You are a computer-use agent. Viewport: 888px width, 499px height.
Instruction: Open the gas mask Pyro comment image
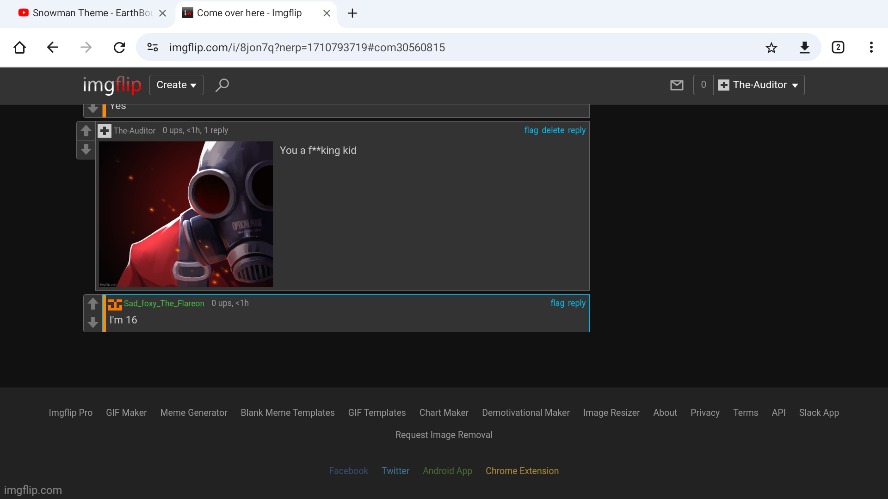point(186,214)
